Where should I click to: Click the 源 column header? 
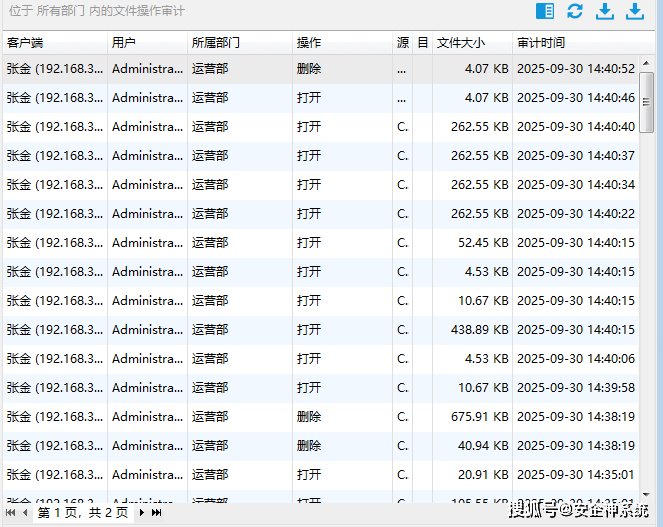pos(403,42)
